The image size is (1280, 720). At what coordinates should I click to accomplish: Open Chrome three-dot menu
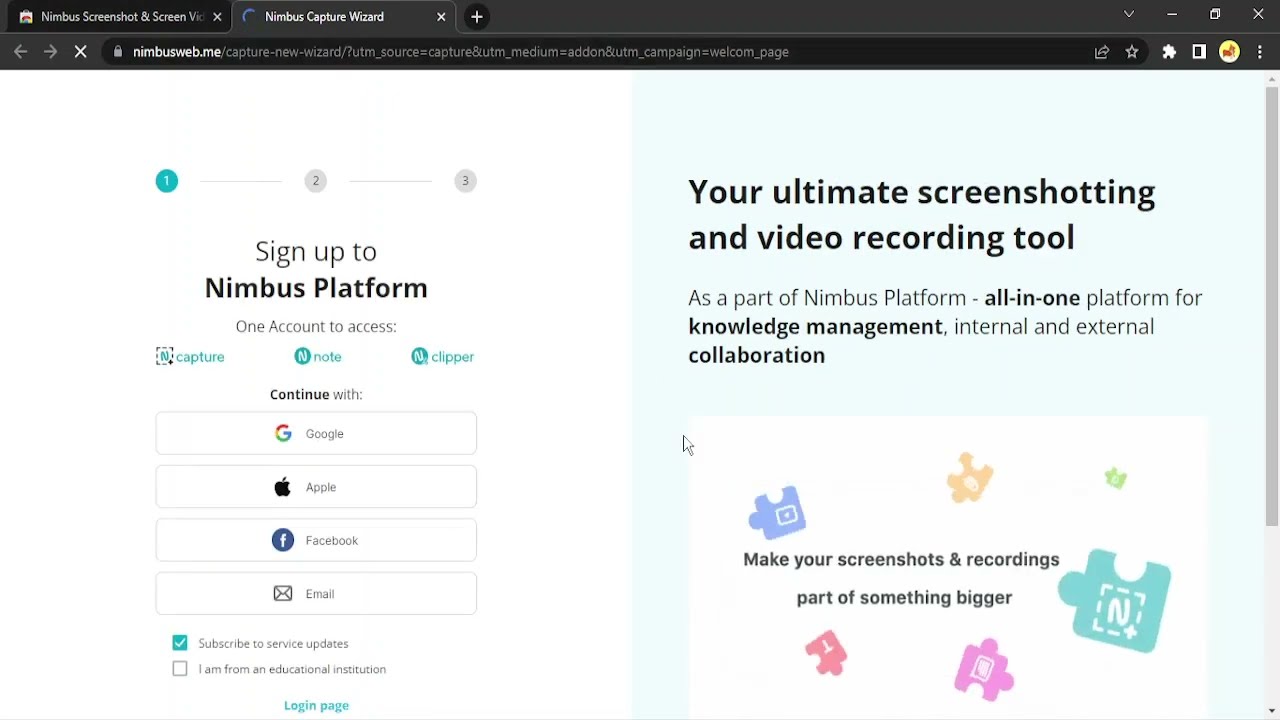tap(1260, 52)
